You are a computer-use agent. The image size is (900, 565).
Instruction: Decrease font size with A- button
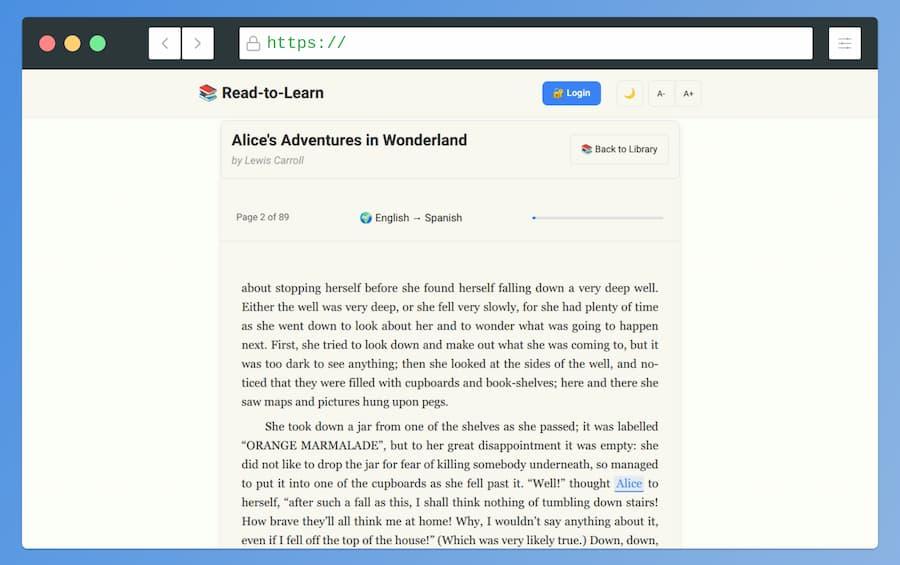click(661, 94)
